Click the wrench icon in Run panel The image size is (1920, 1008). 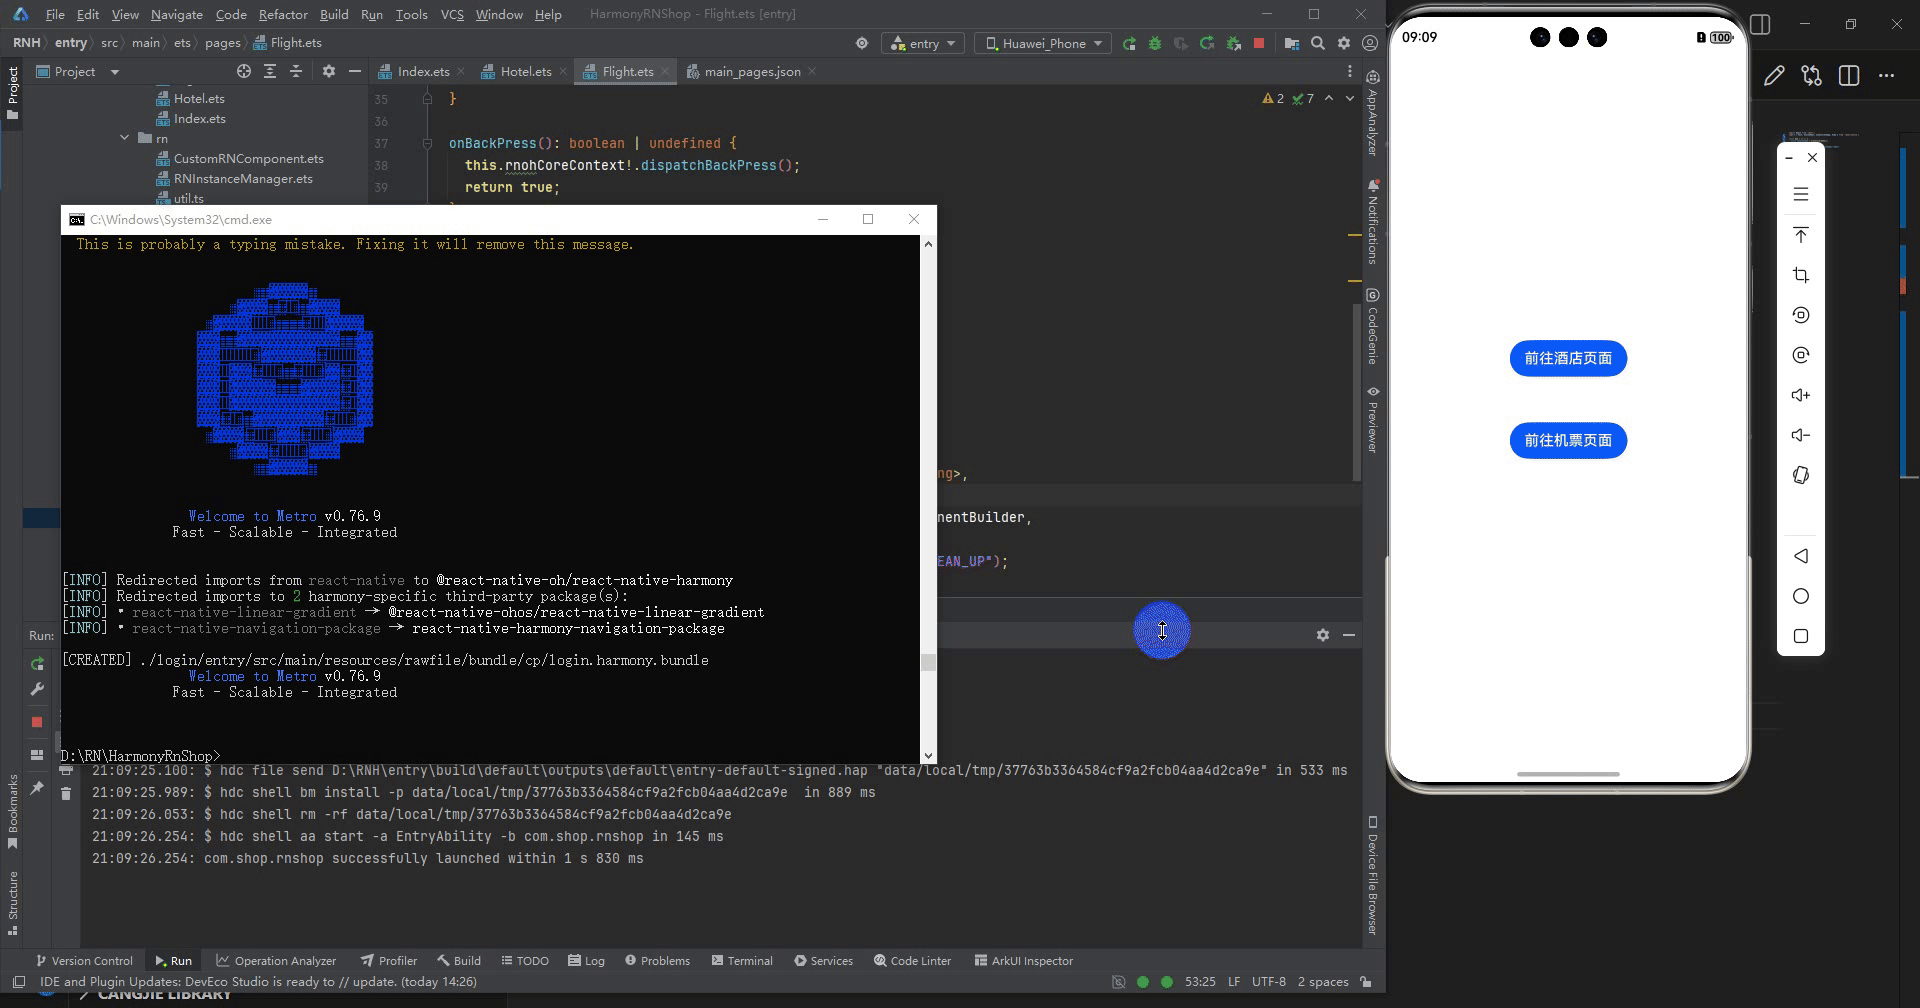tap(37, 689)
